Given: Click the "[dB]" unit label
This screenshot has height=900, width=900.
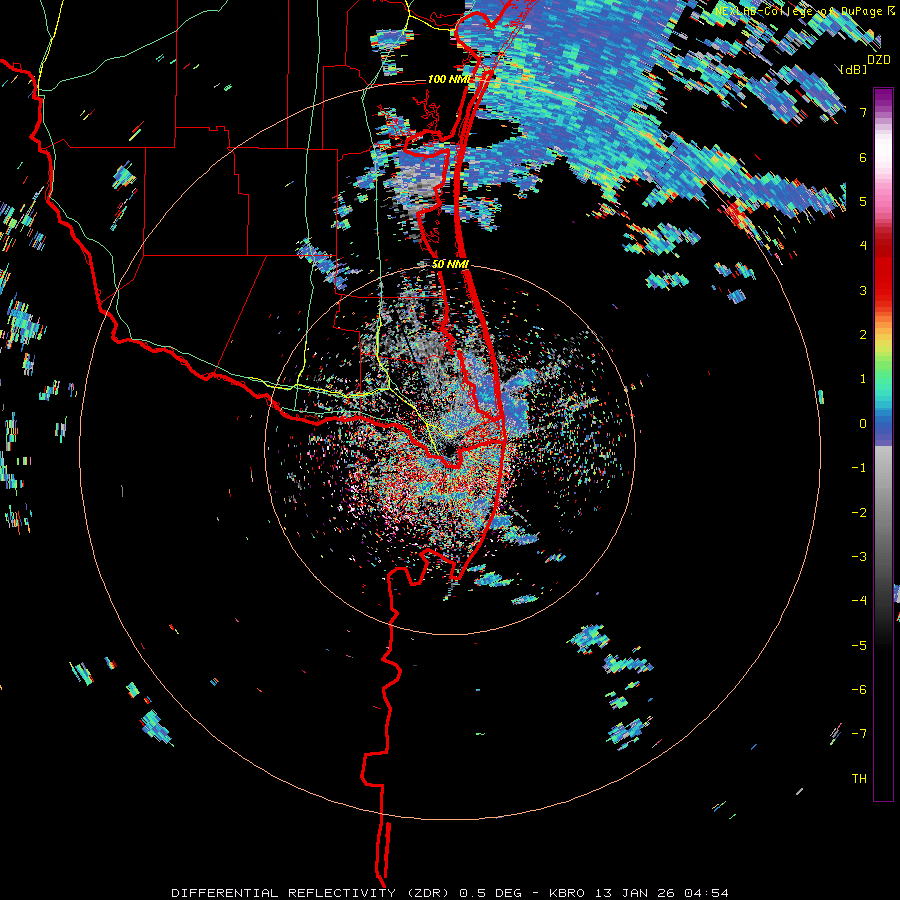Looking at the screenshot, I should [854, 69].
